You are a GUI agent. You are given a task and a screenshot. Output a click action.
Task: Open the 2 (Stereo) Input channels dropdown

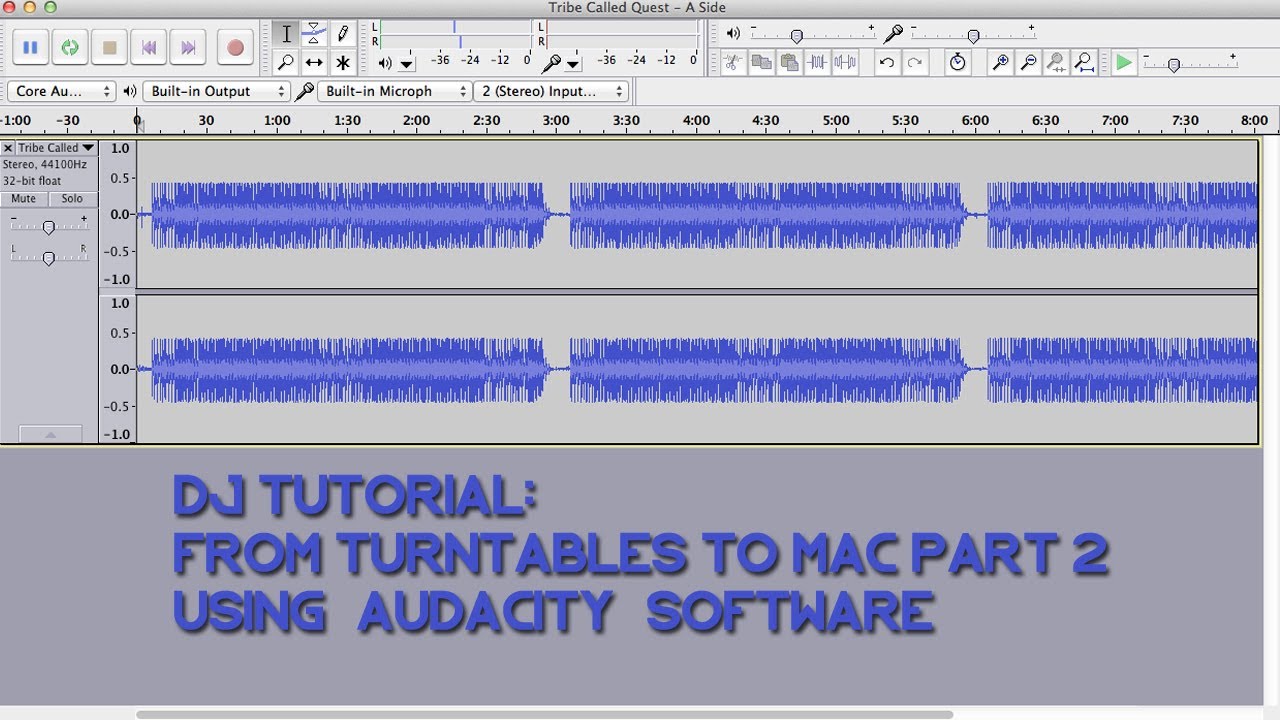click(x=551, y=91)
